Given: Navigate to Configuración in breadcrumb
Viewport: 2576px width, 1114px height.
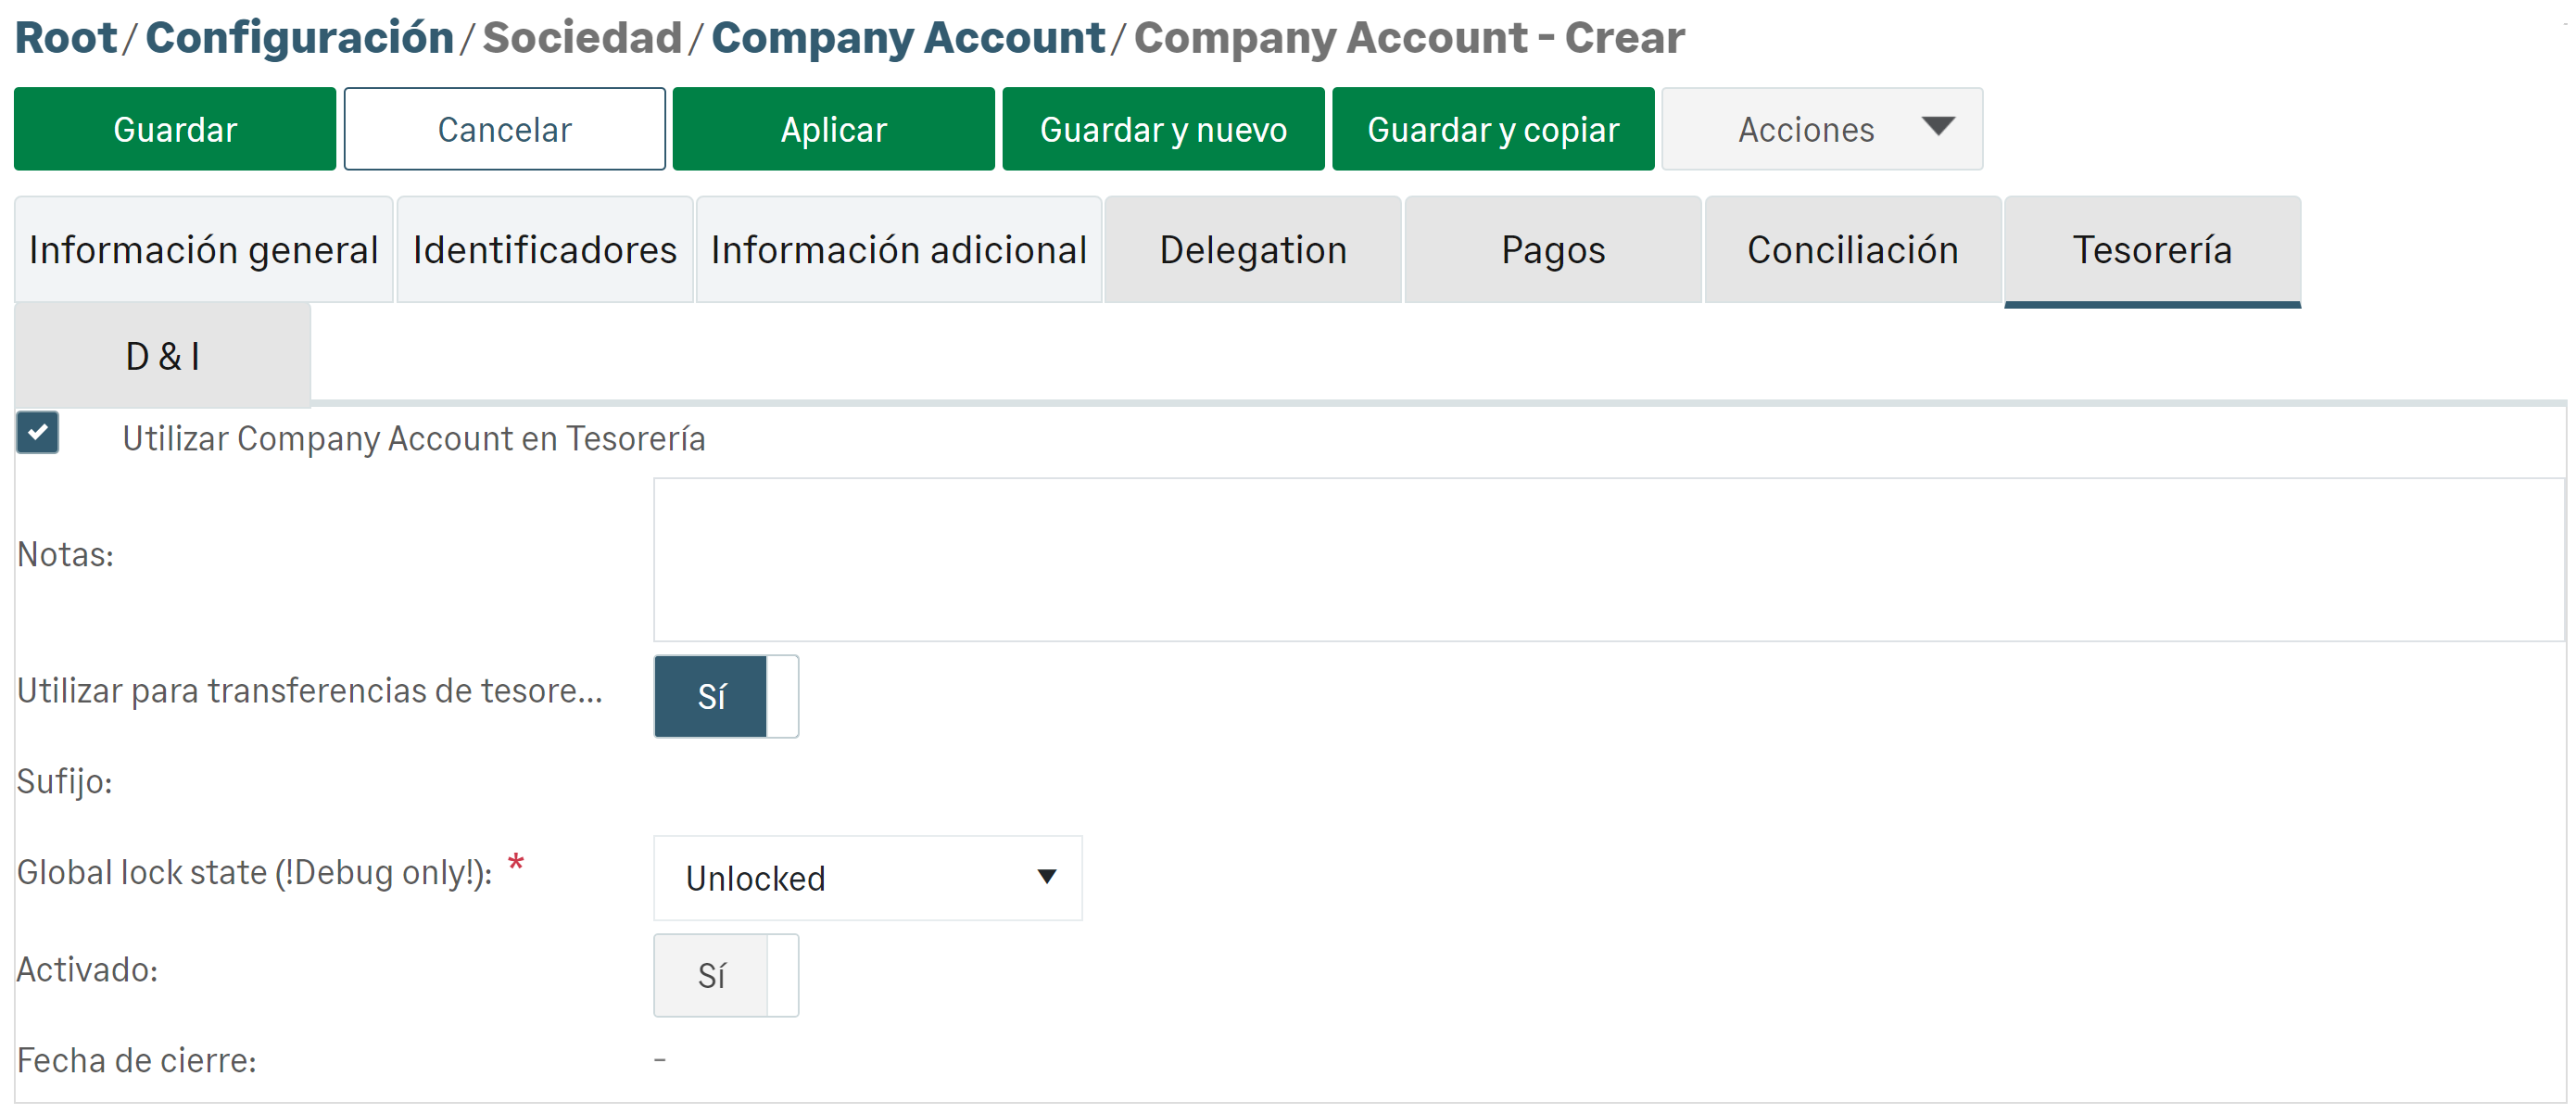Looking at the screenshot, I should [299, 38].
